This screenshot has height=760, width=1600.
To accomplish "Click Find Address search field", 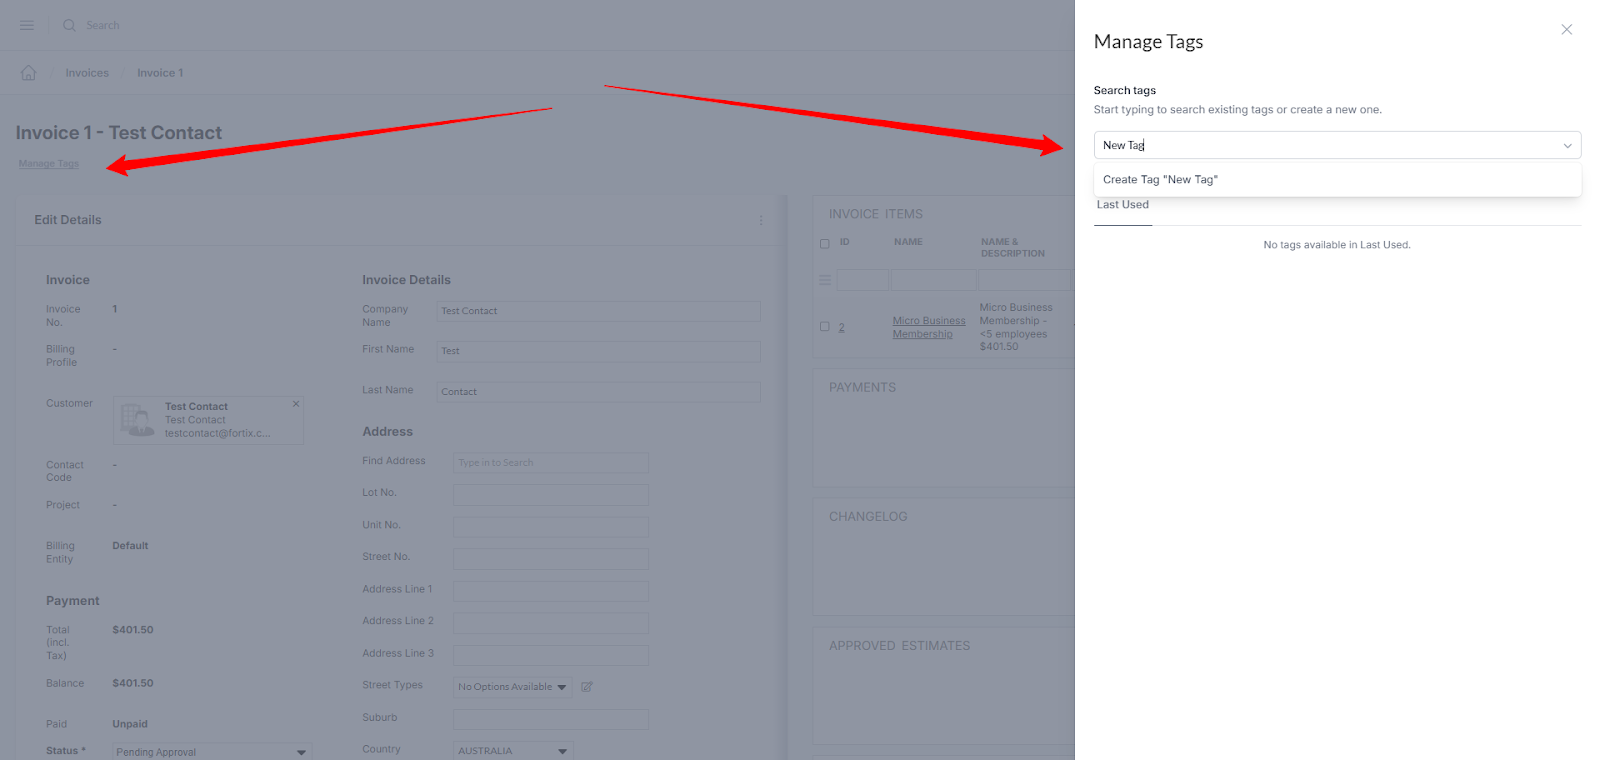I will point(551,463).
